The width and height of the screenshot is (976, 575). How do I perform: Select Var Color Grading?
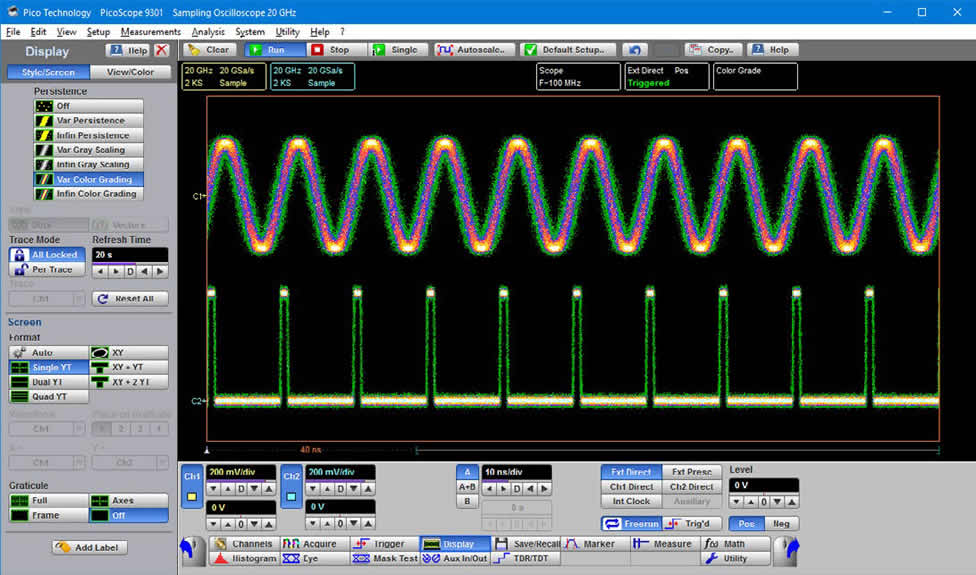click(88, 179)
